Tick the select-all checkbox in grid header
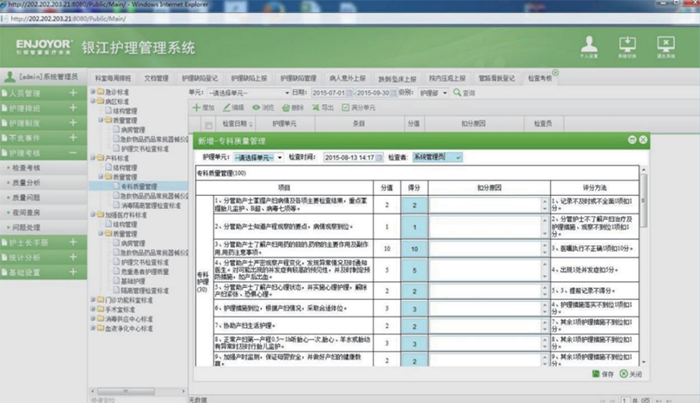Screen dimensions: 700x403 pyautogui.click(x=208, y=125)
